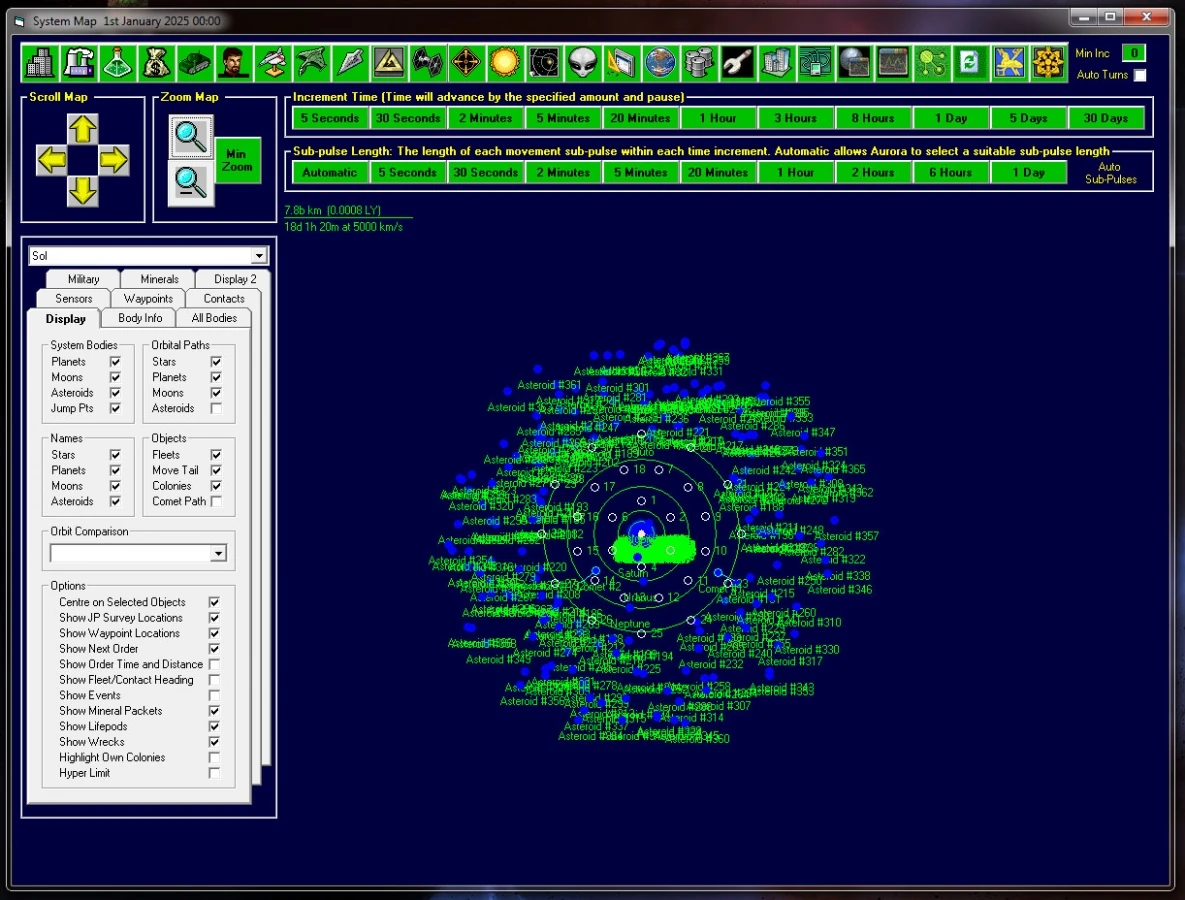Click the planet with monitor icon
The height and width of the screenshot is (900, 1185).
click(x=854, y=63)
